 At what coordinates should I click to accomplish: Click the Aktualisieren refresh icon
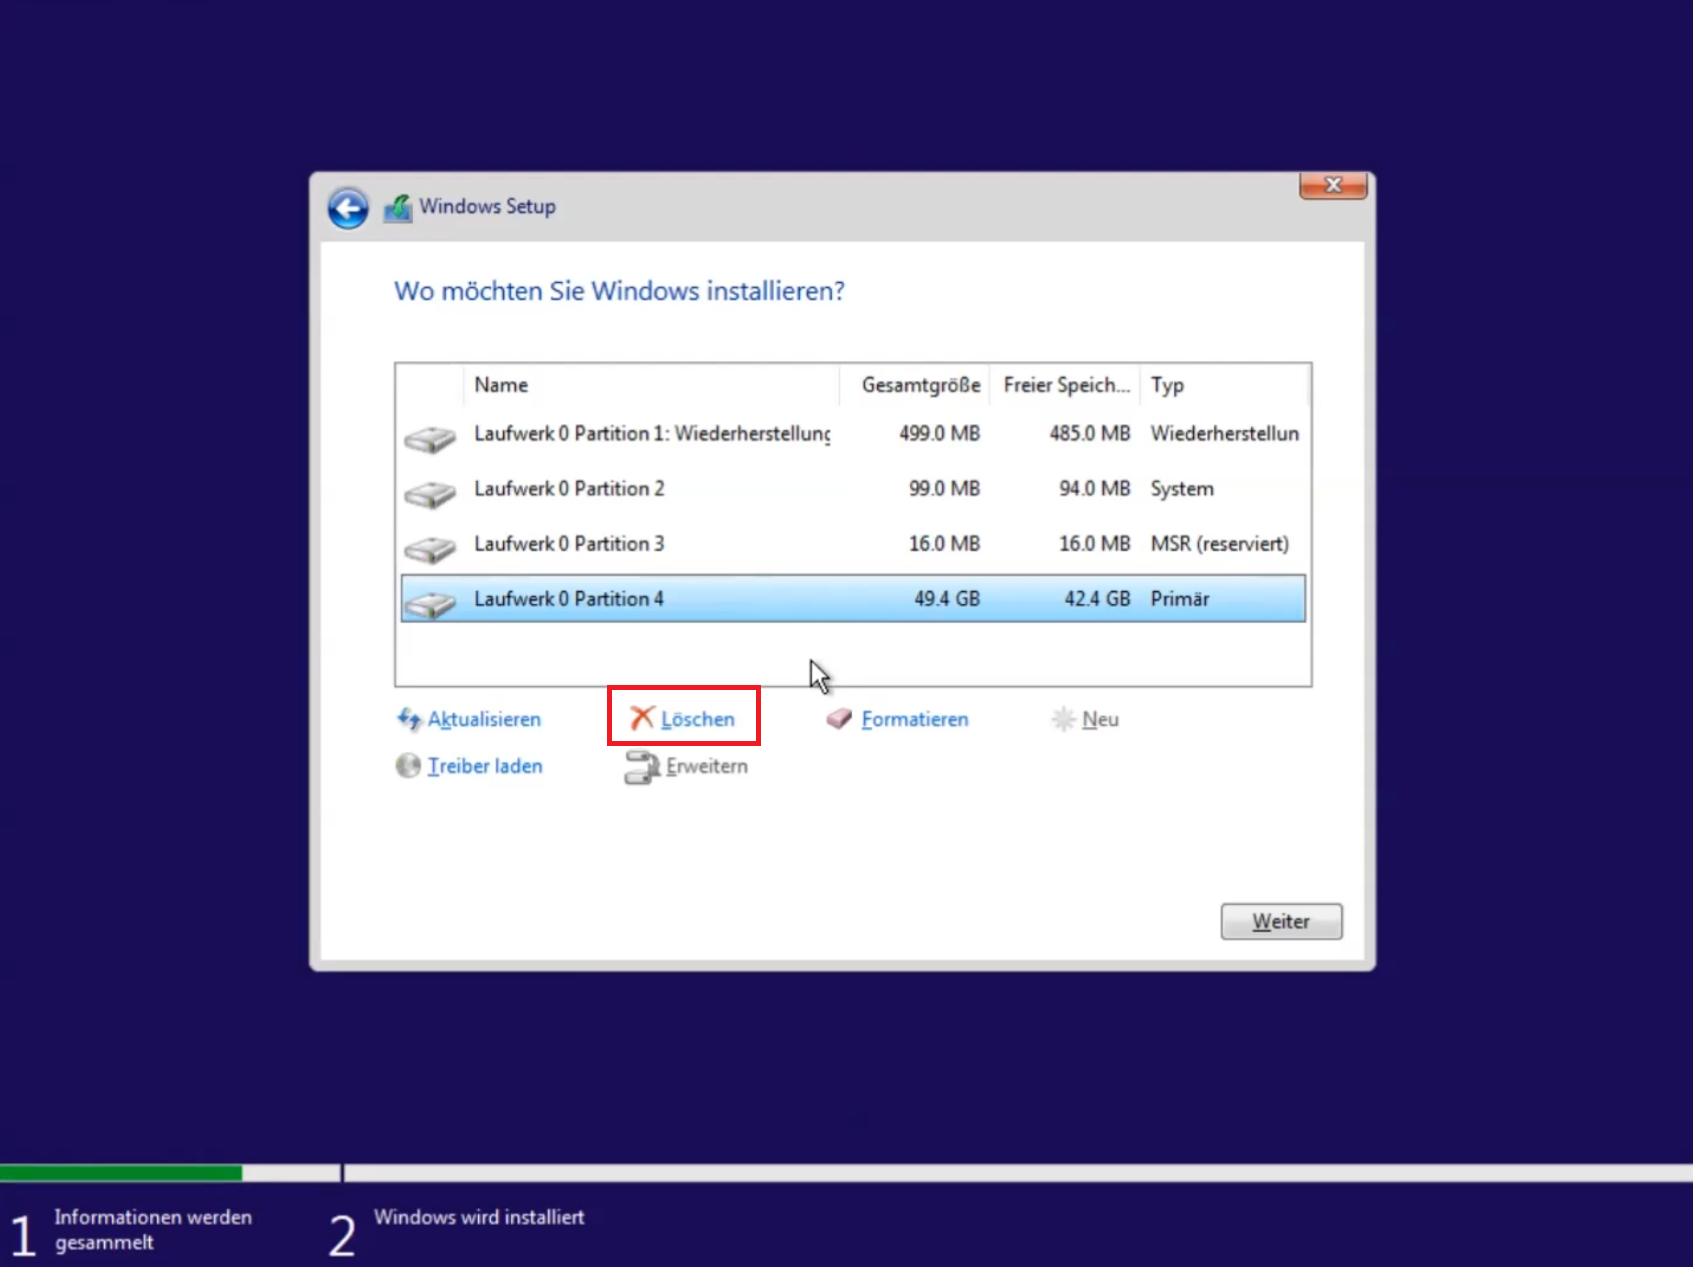pos(409,718)
